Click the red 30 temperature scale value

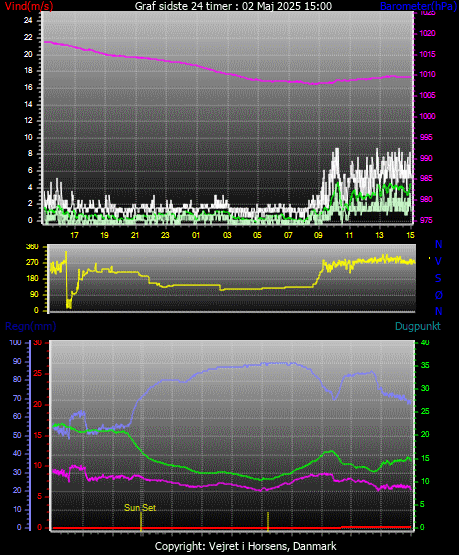coord(38,343)
